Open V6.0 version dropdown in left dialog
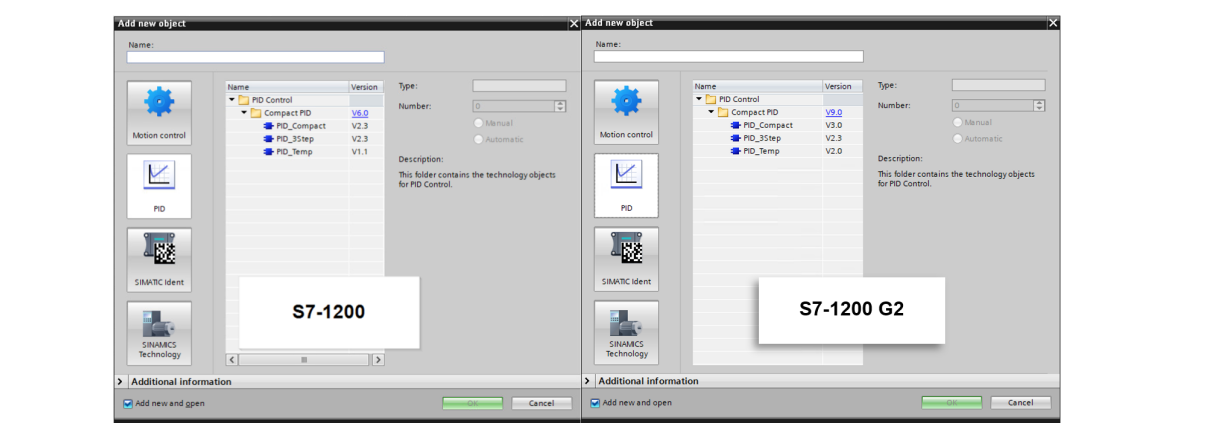Screen dimensions: 1224x438 tap(360, 113)
